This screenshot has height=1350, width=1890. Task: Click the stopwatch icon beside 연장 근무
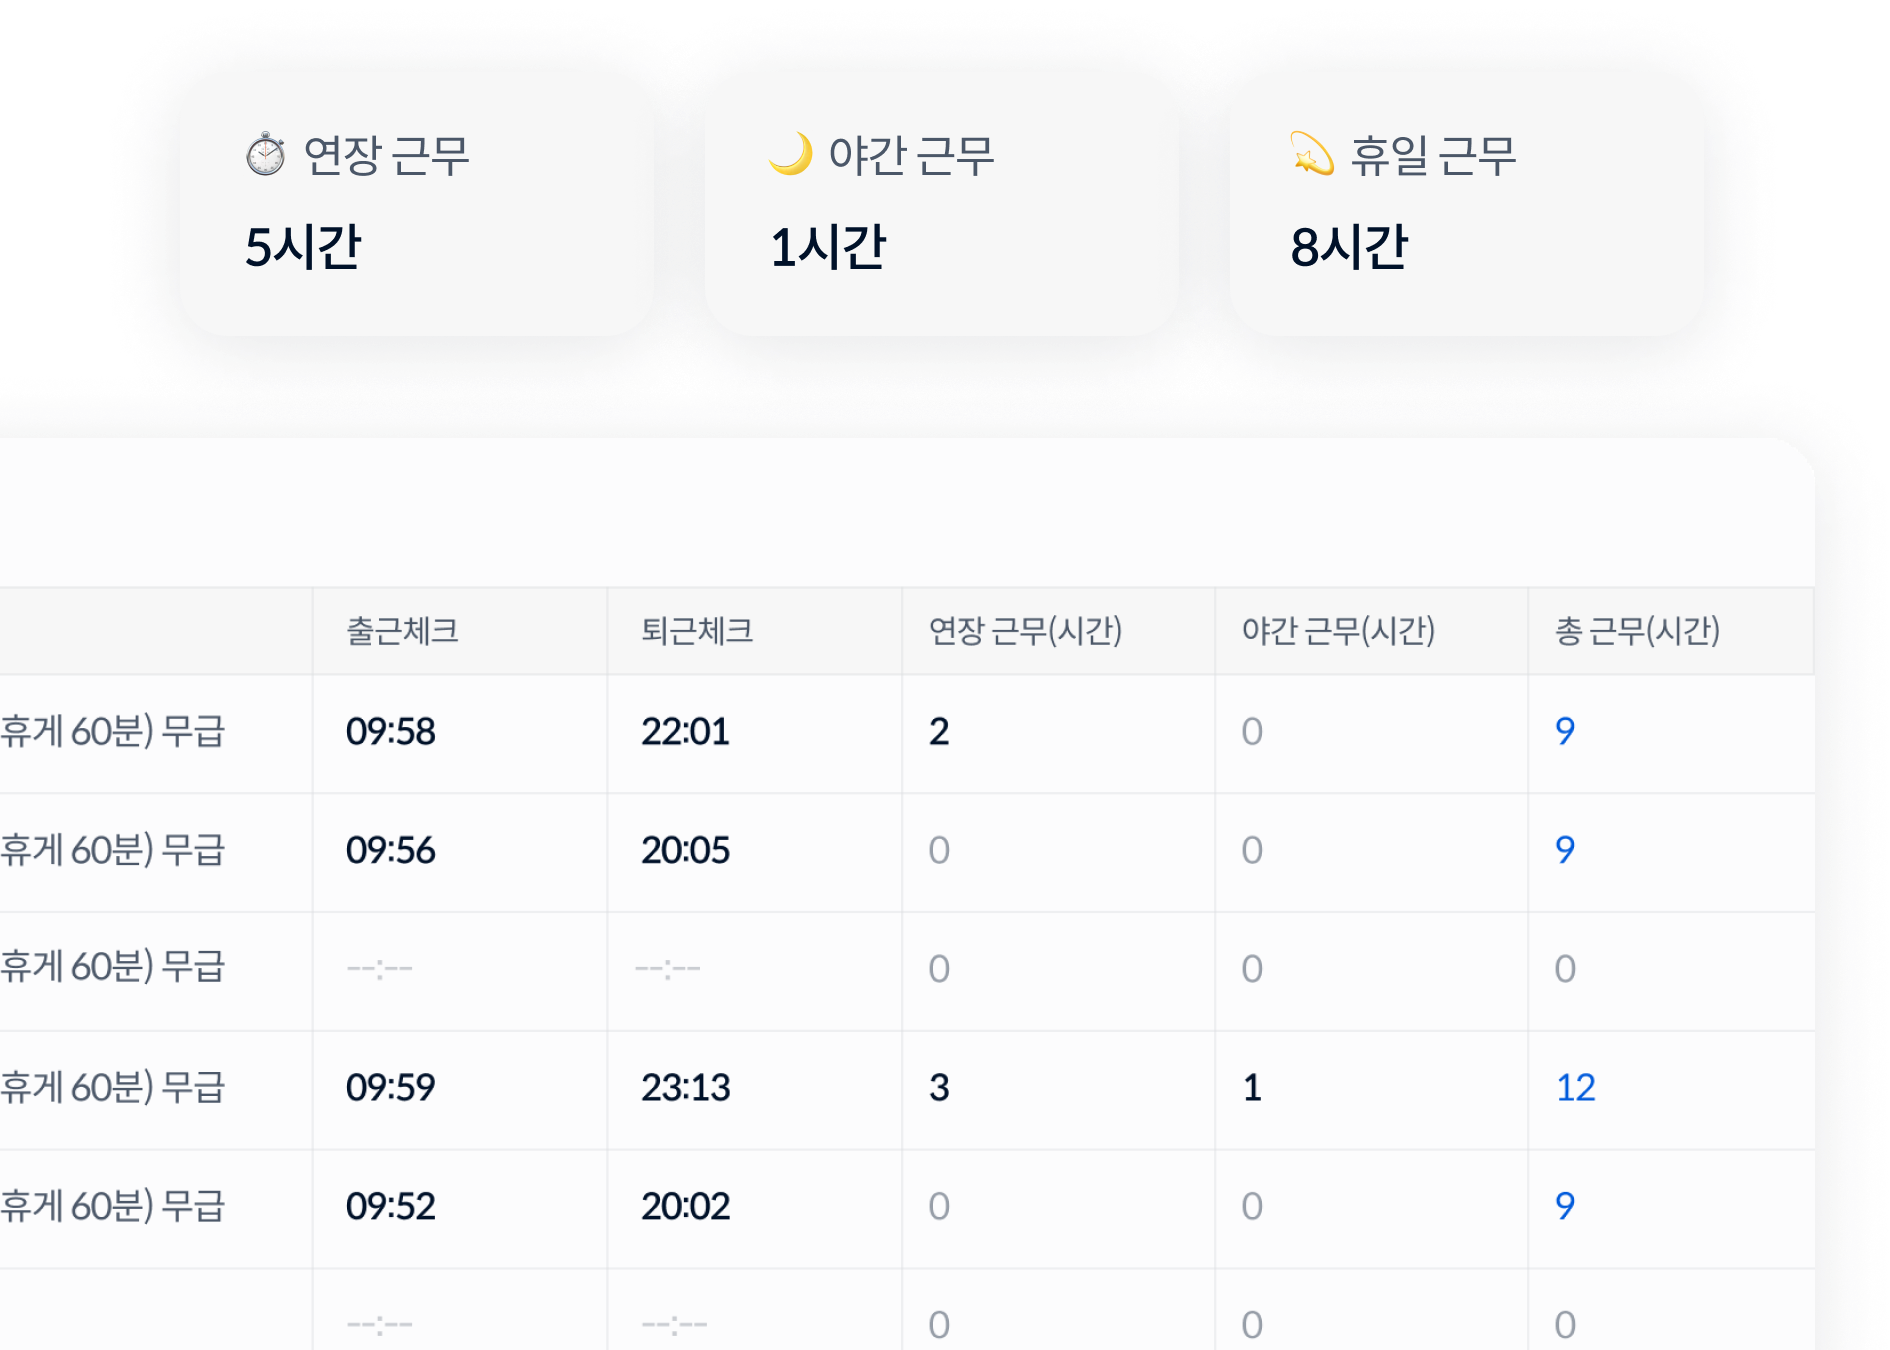[x=265, y=155]
